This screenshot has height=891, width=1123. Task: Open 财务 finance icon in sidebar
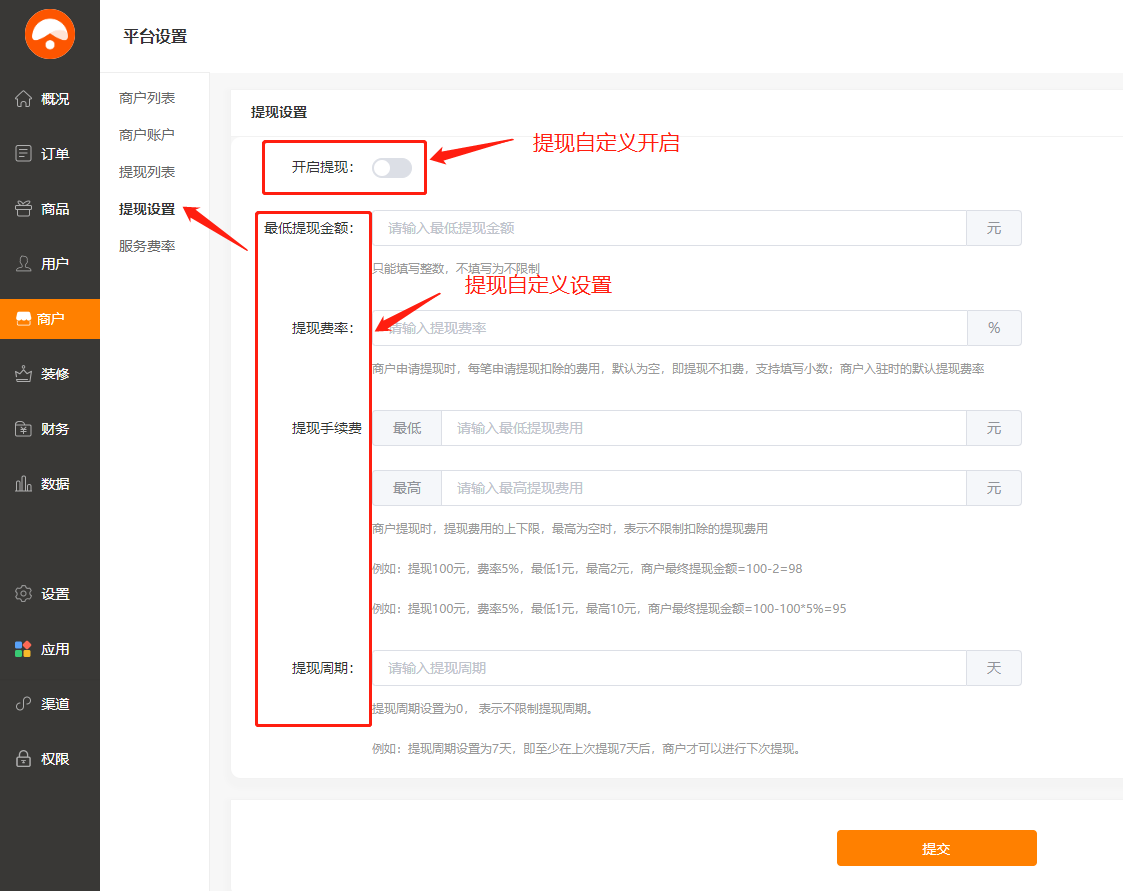coord(24,429)
